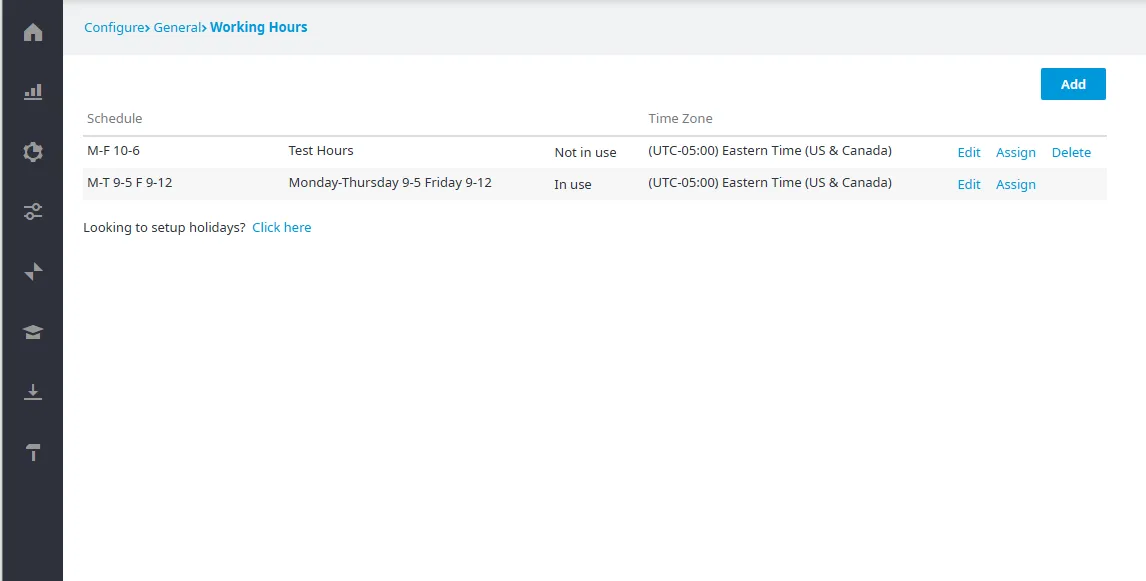Edit the M-F 10-6 schedule

[968, 153]
